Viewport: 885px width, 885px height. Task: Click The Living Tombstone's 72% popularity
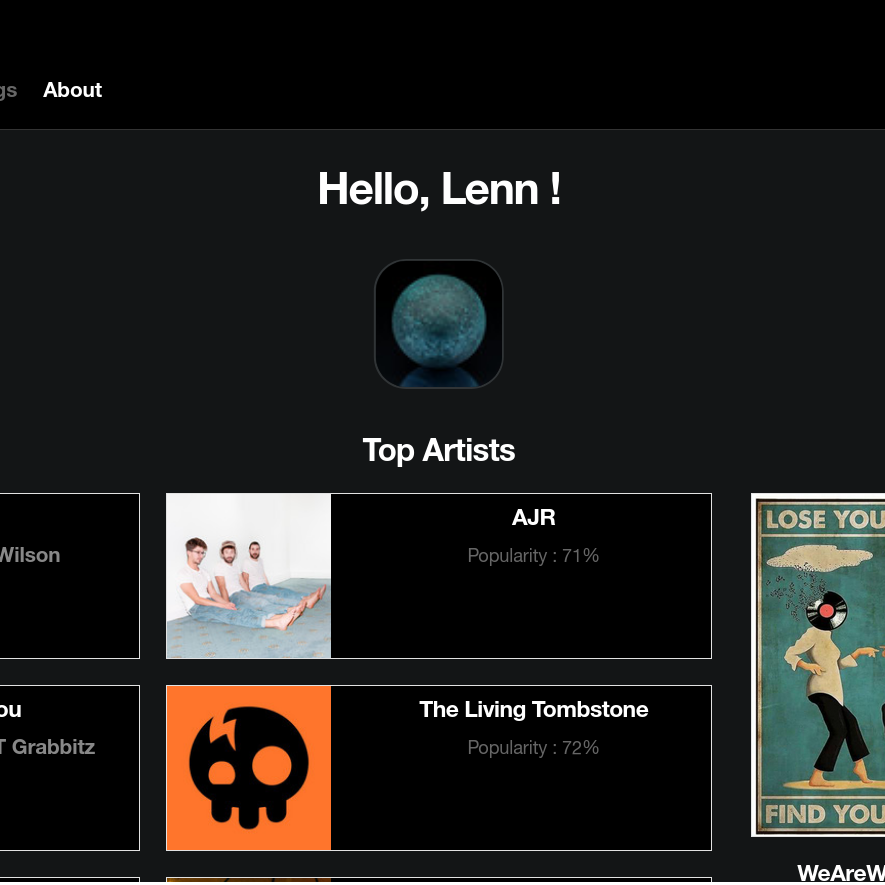533,747
